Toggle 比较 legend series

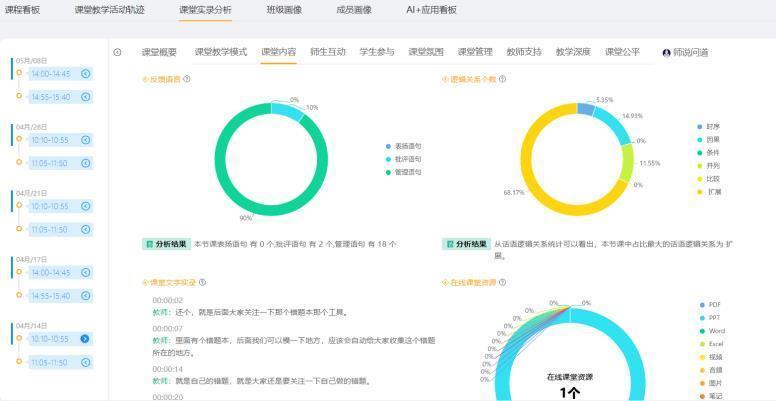[x=708, y=179]
